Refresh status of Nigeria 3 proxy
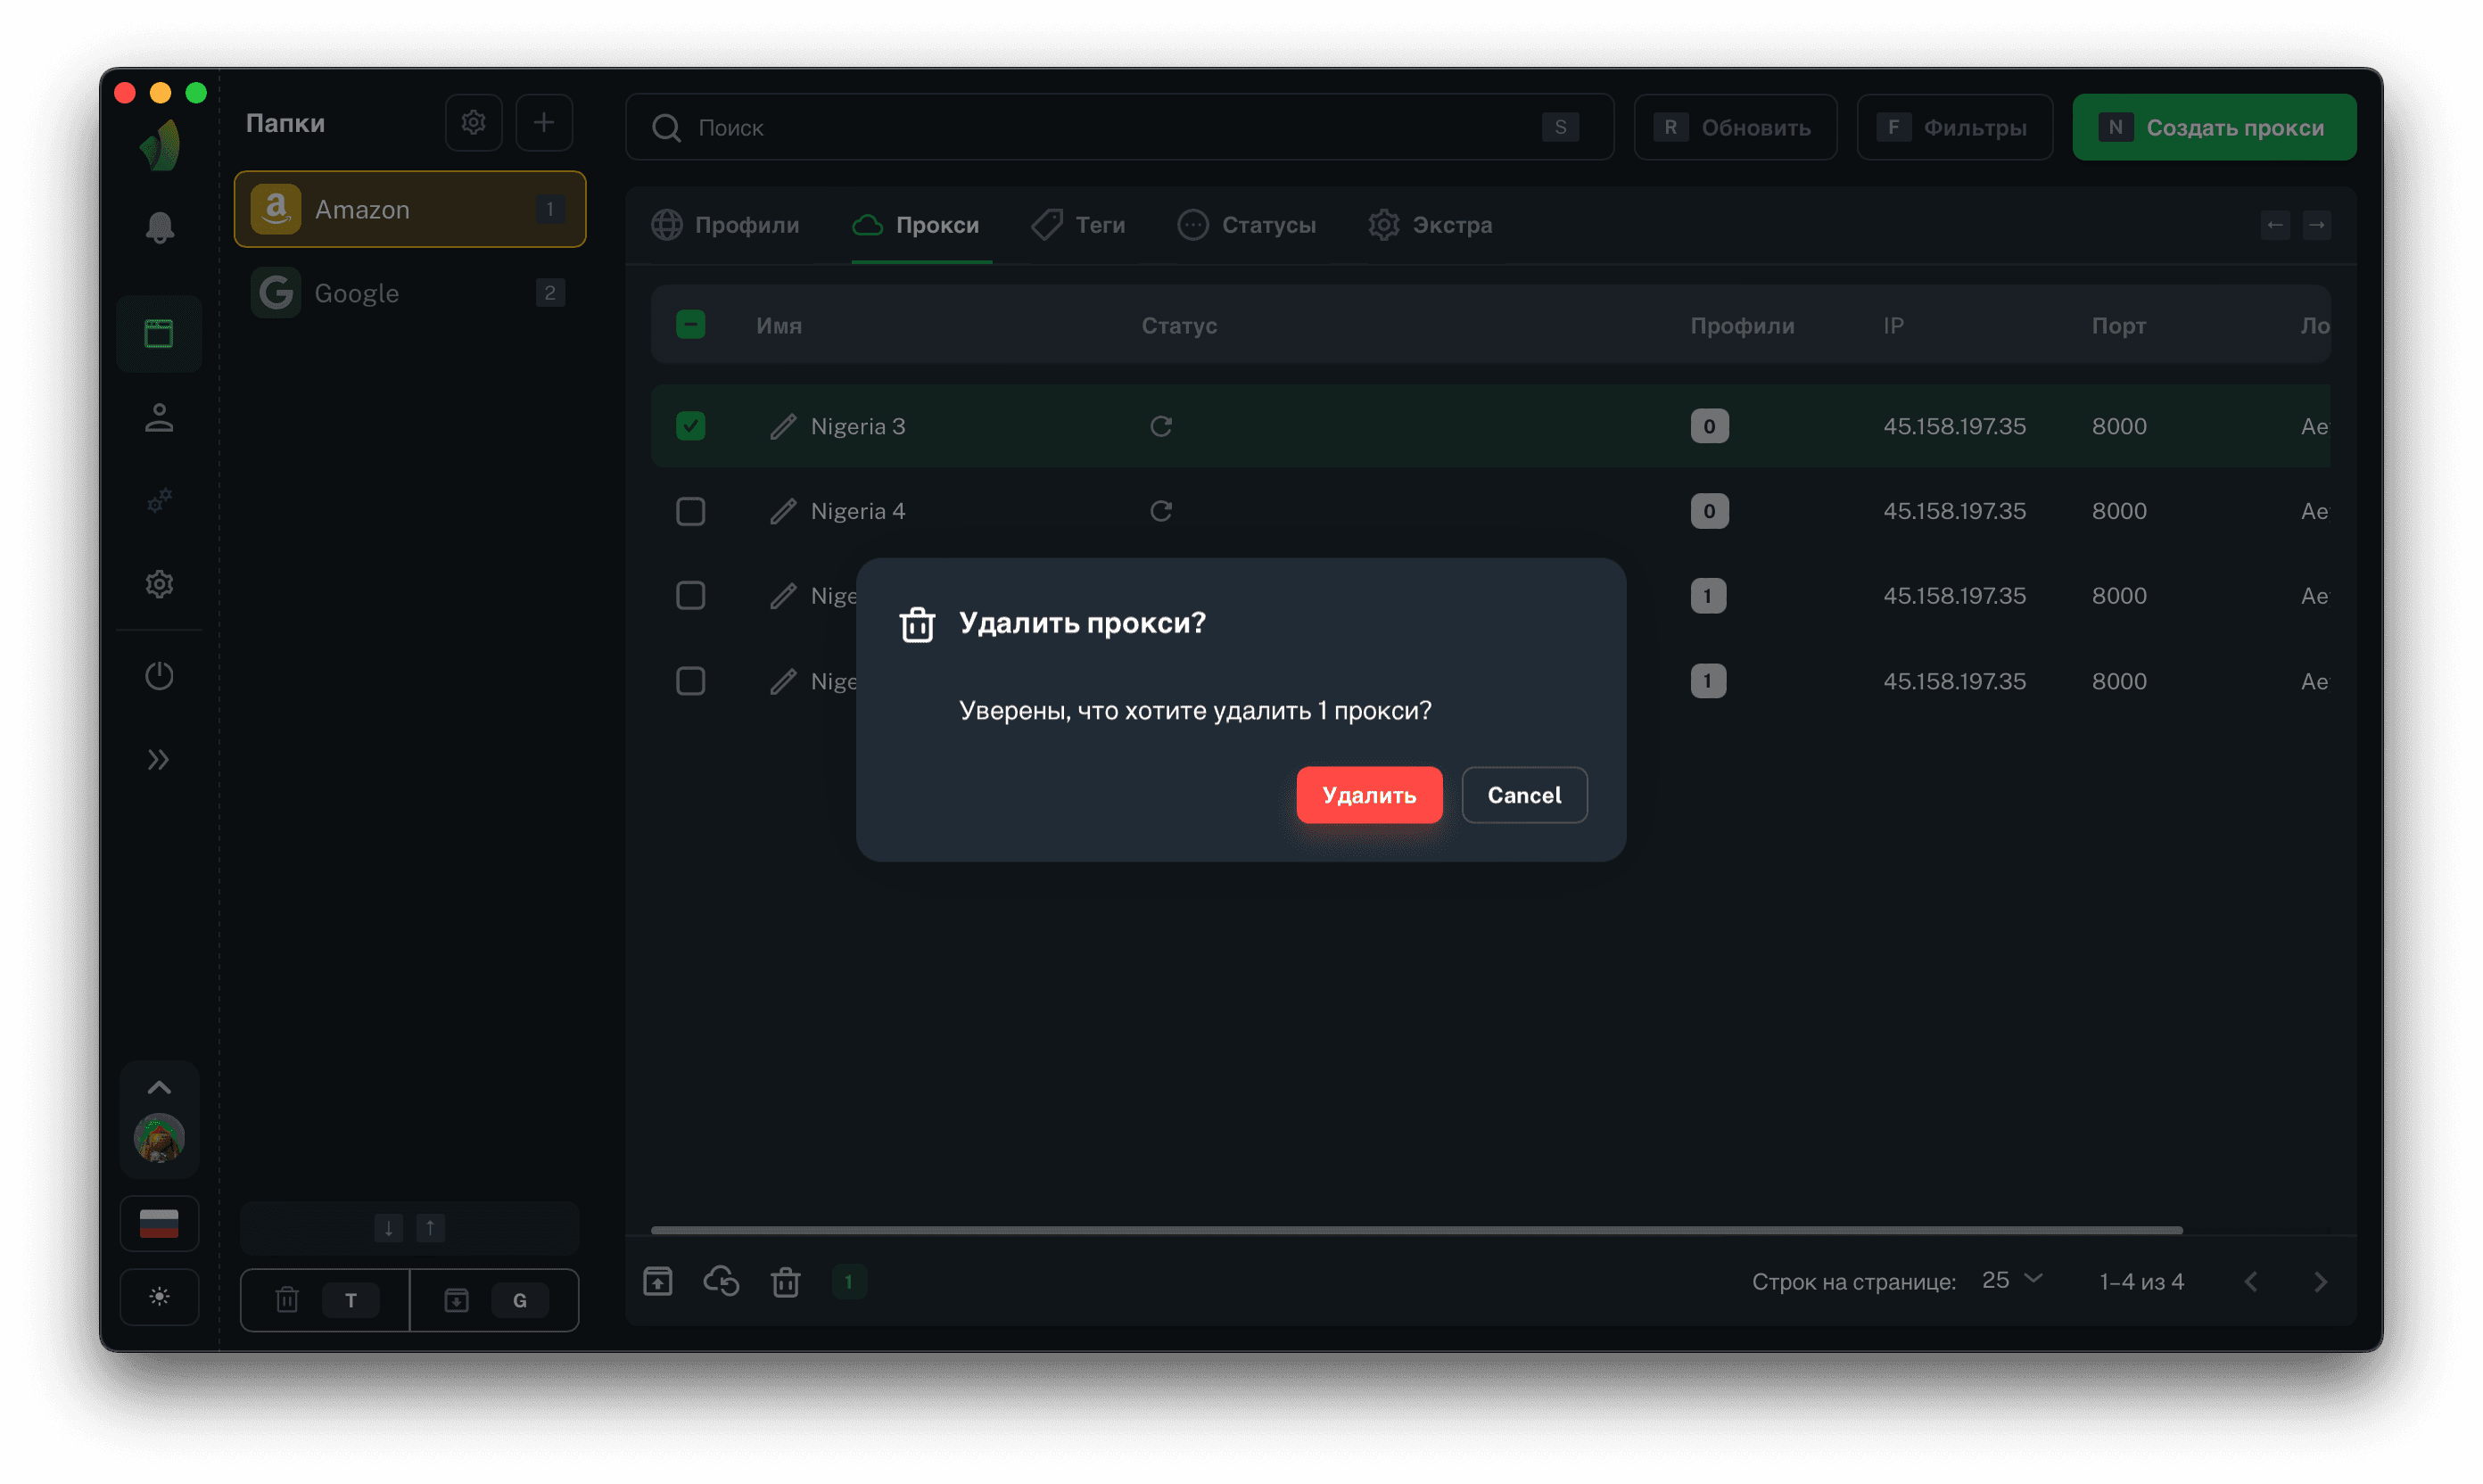This screenshot has height=1484, width=2483. click(x=1160, y=426)
